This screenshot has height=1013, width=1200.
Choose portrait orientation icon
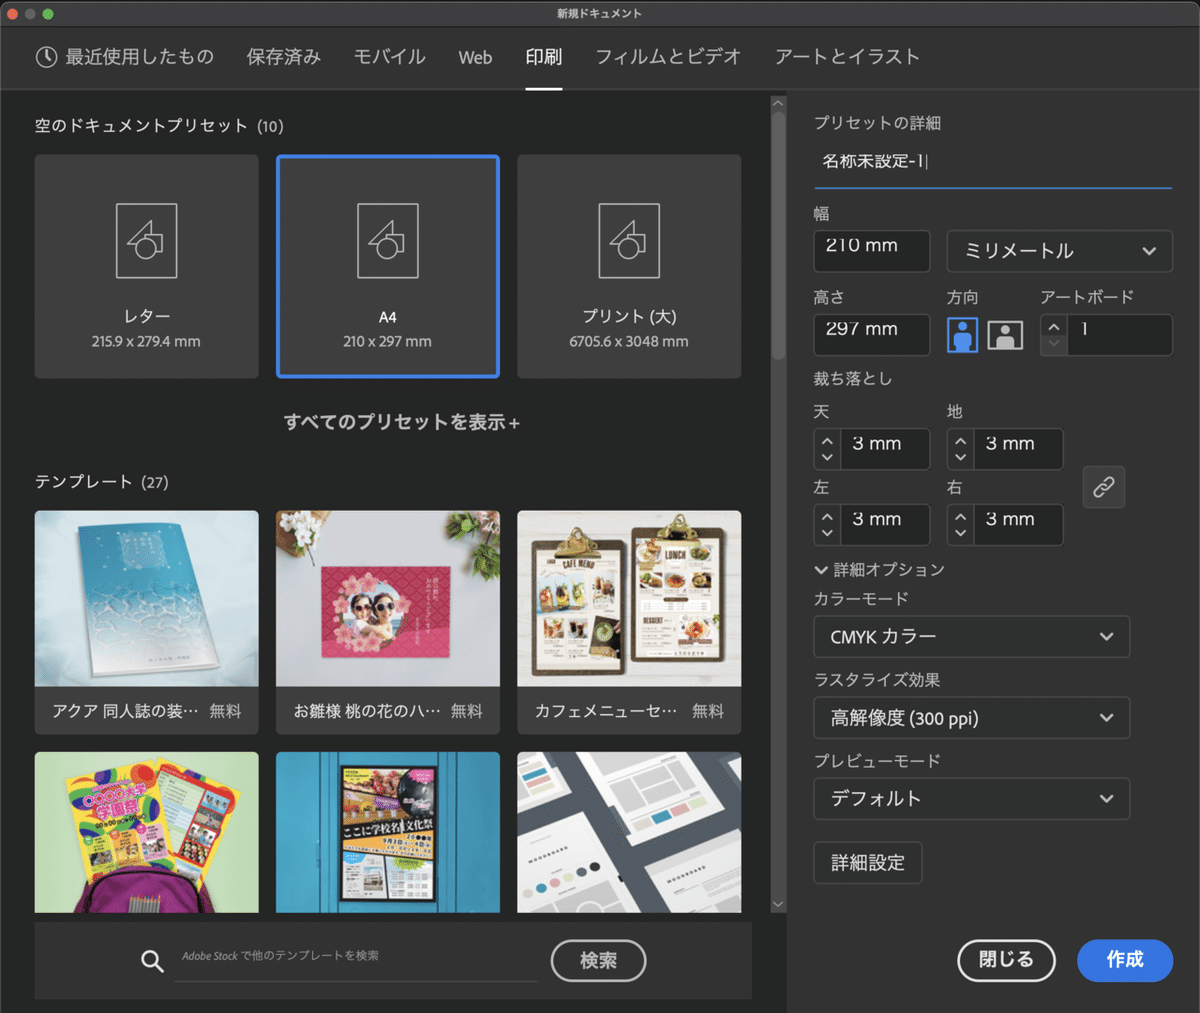click(x=962, y=335)
